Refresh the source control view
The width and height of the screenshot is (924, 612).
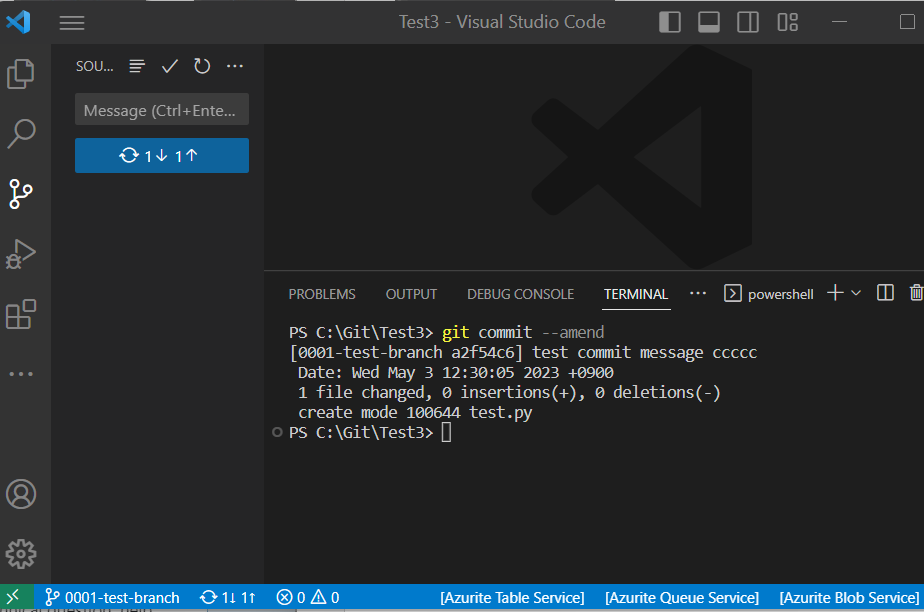(x=202, y=66)
